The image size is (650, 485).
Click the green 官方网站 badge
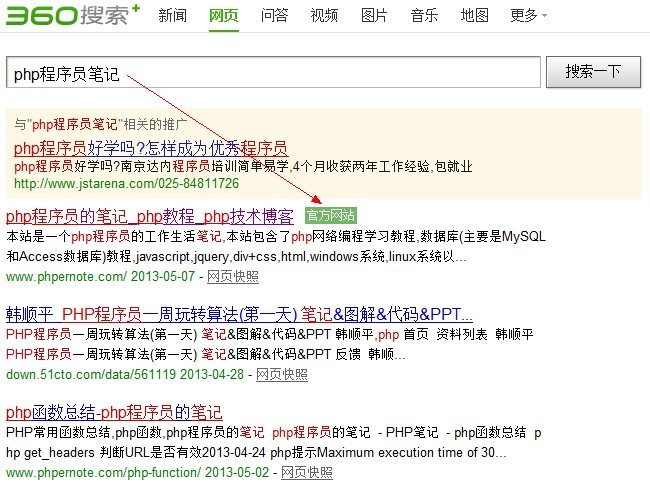pyautogui.click(x=330, y=216)
